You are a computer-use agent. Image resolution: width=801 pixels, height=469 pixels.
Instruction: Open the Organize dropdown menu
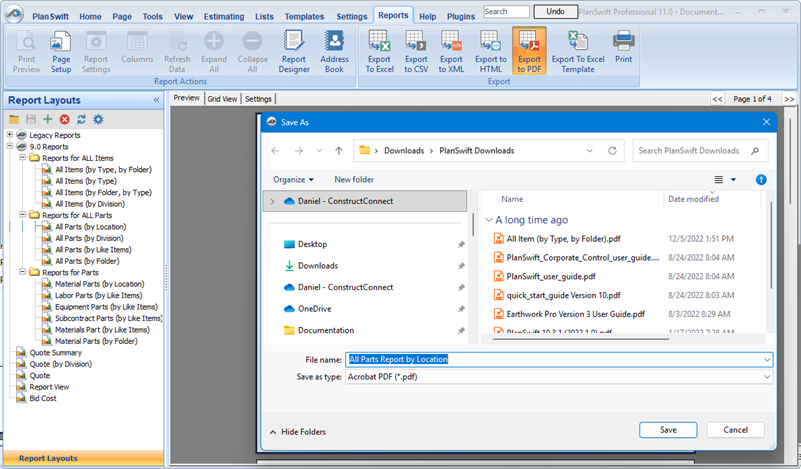point(293,179)
